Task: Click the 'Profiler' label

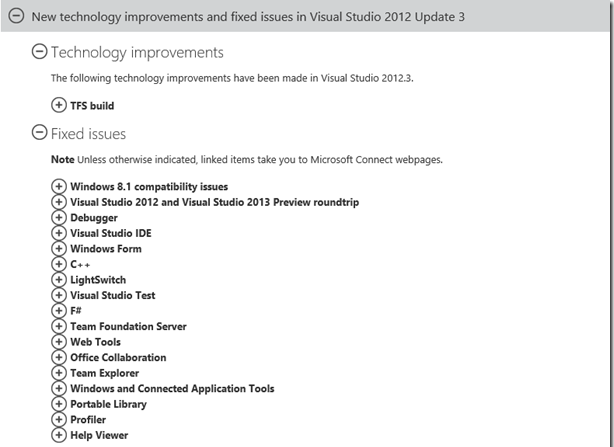Action: pyautogui.click(x=88, y=420)
